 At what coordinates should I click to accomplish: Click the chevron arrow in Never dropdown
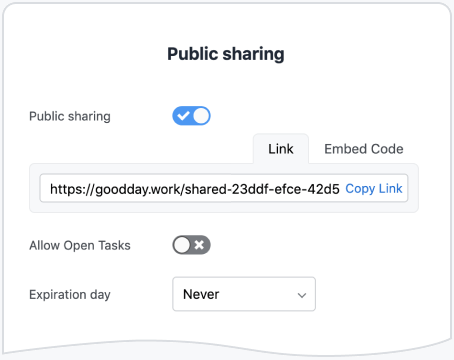click(302, 295)
